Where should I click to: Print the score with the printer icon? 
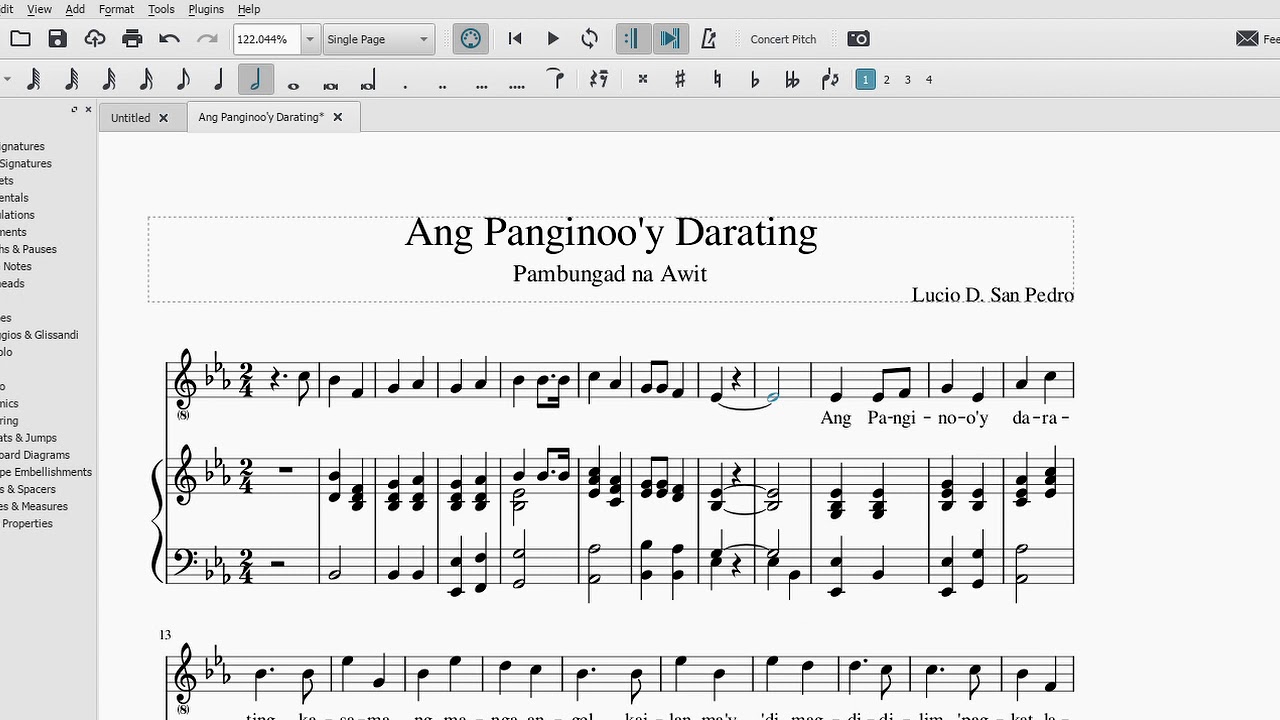click(132, 39)
